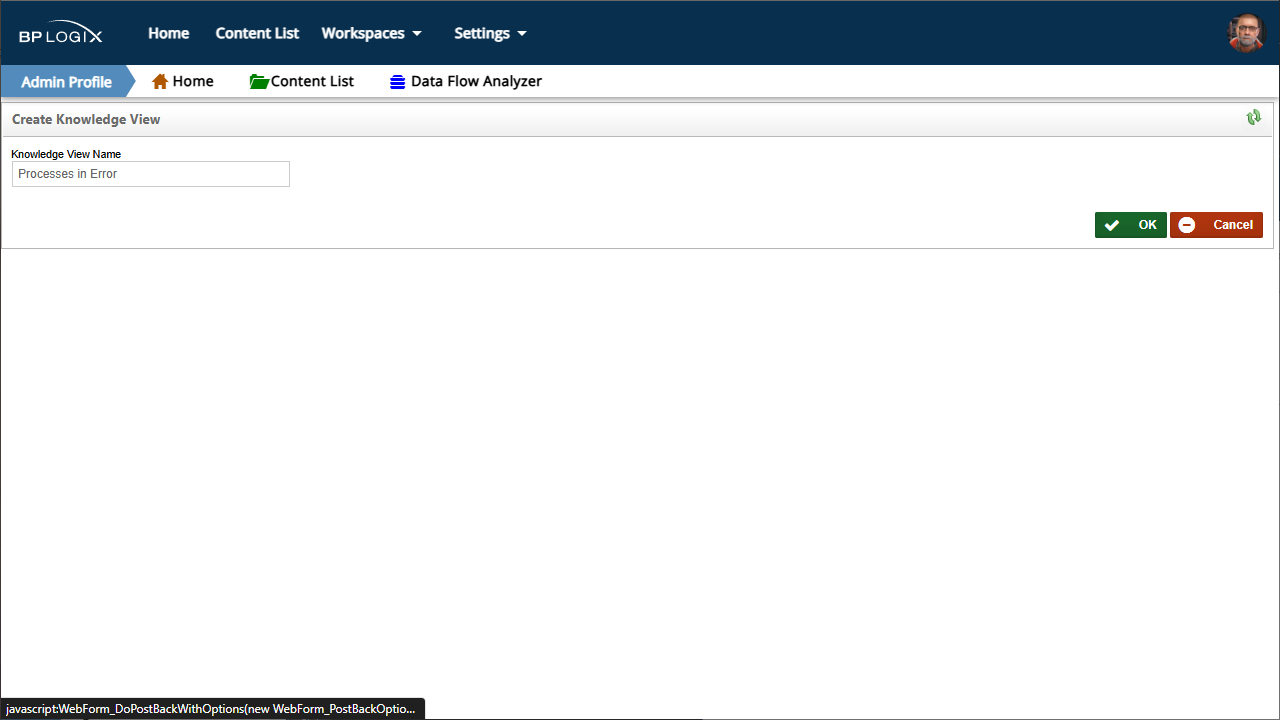Go to Home in profile bar
The width and height of the screenshot is (1280, 720).
(x=183, y=82)
